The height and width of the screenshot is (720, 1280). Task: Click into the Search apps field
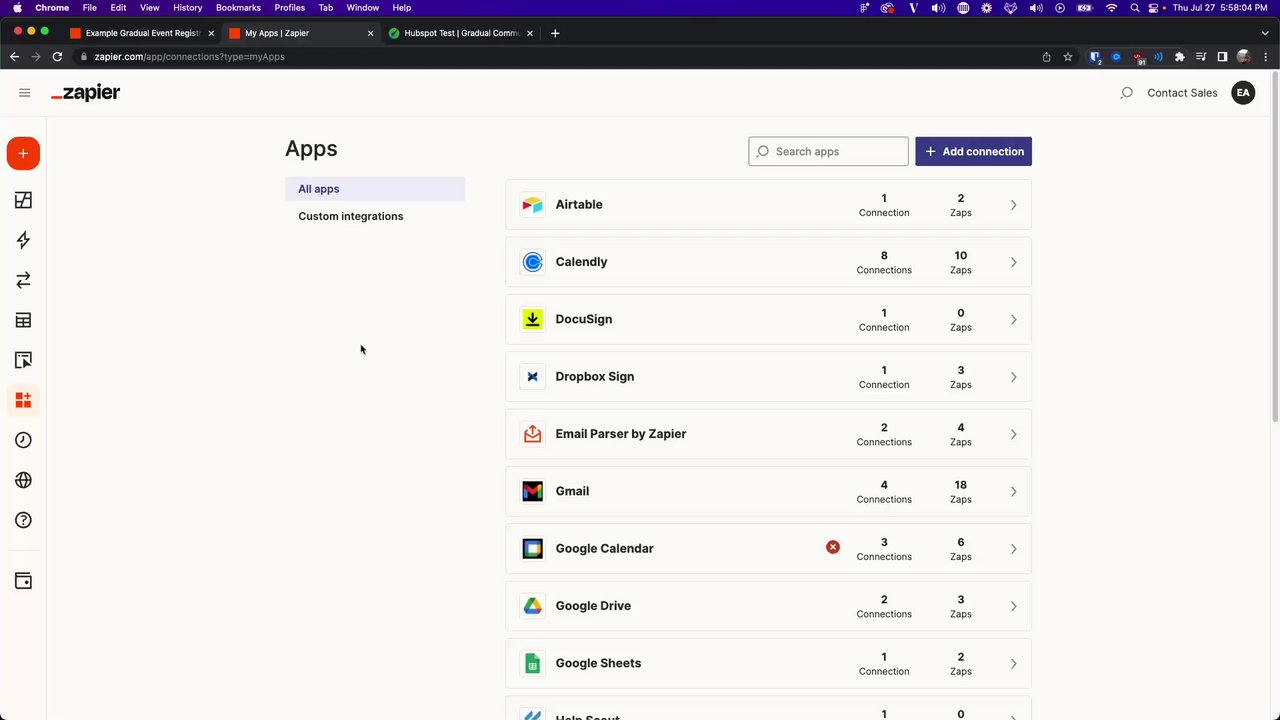828,152
